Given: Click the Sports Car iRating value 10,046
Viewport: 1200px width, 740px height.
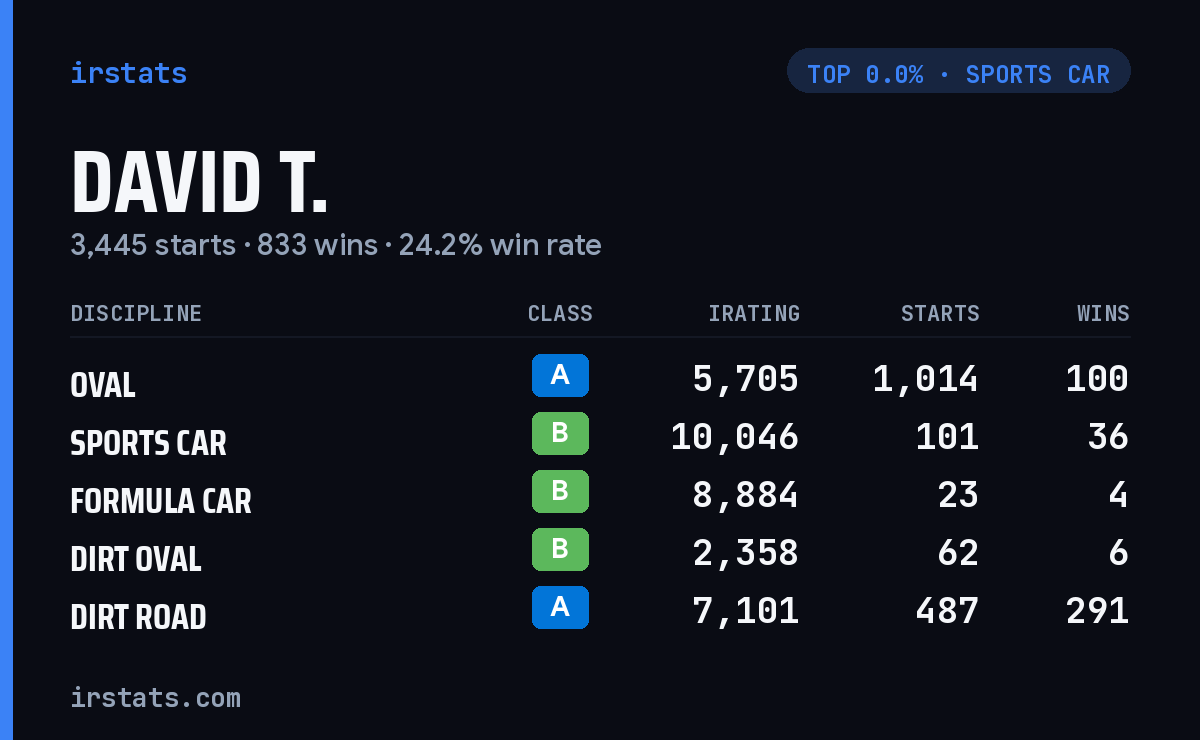Looking at the screenshot, I should coord(735,437).
